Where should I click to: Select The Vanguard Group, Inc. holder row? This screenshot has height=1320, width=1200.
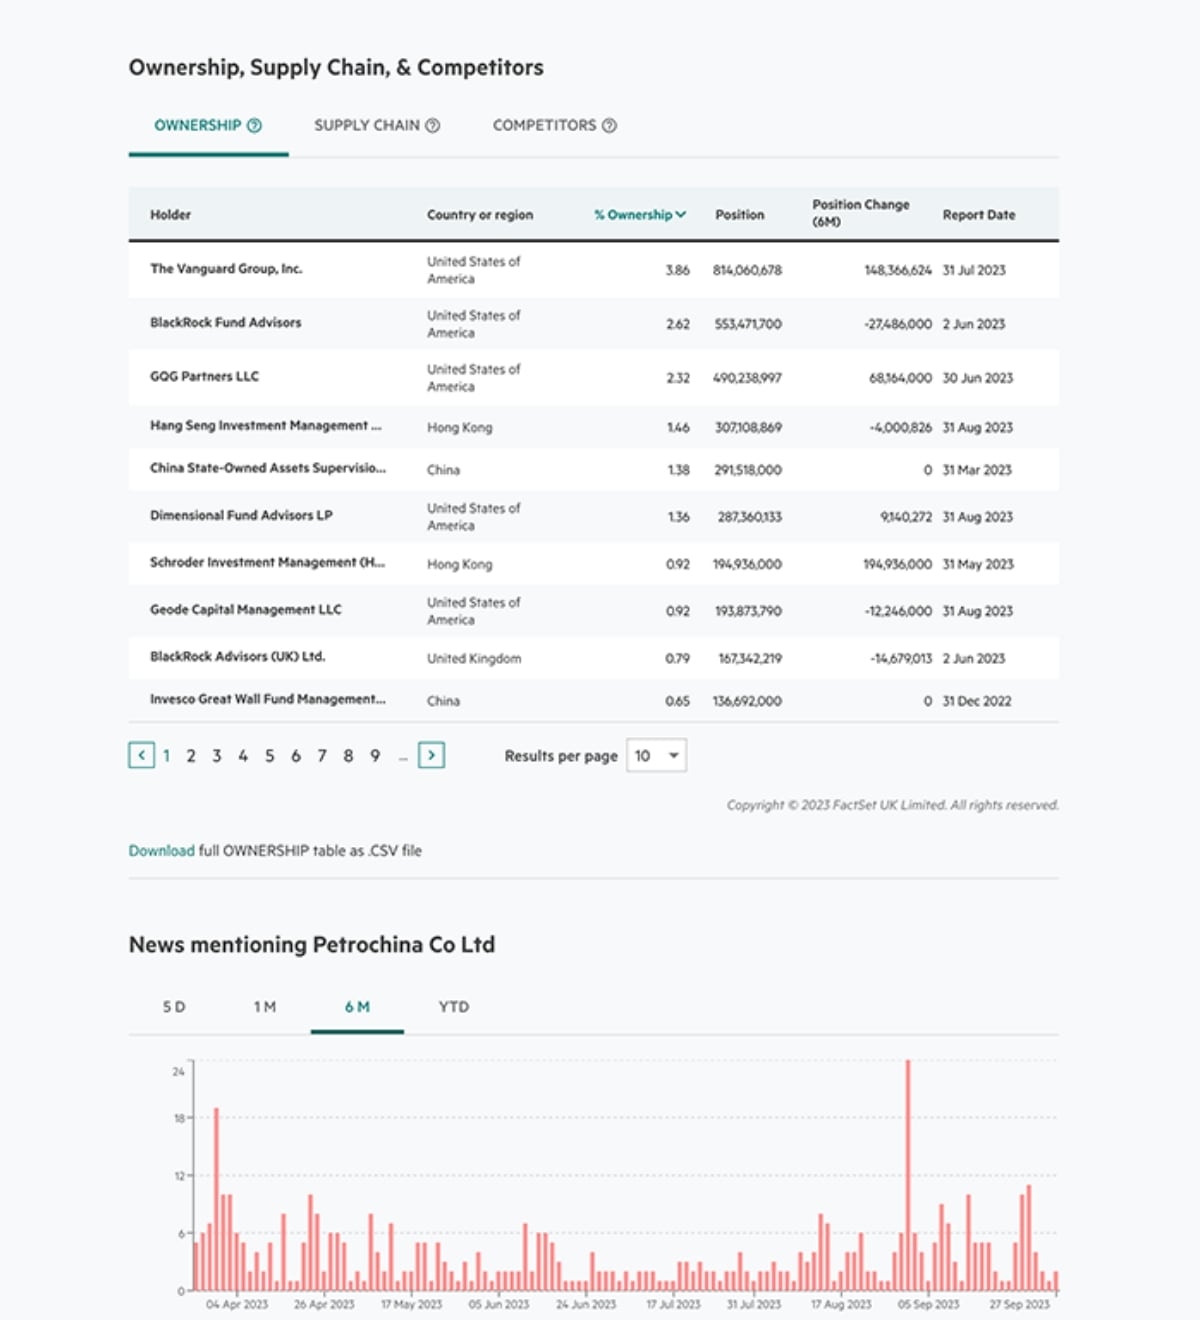tap(594, 270)
